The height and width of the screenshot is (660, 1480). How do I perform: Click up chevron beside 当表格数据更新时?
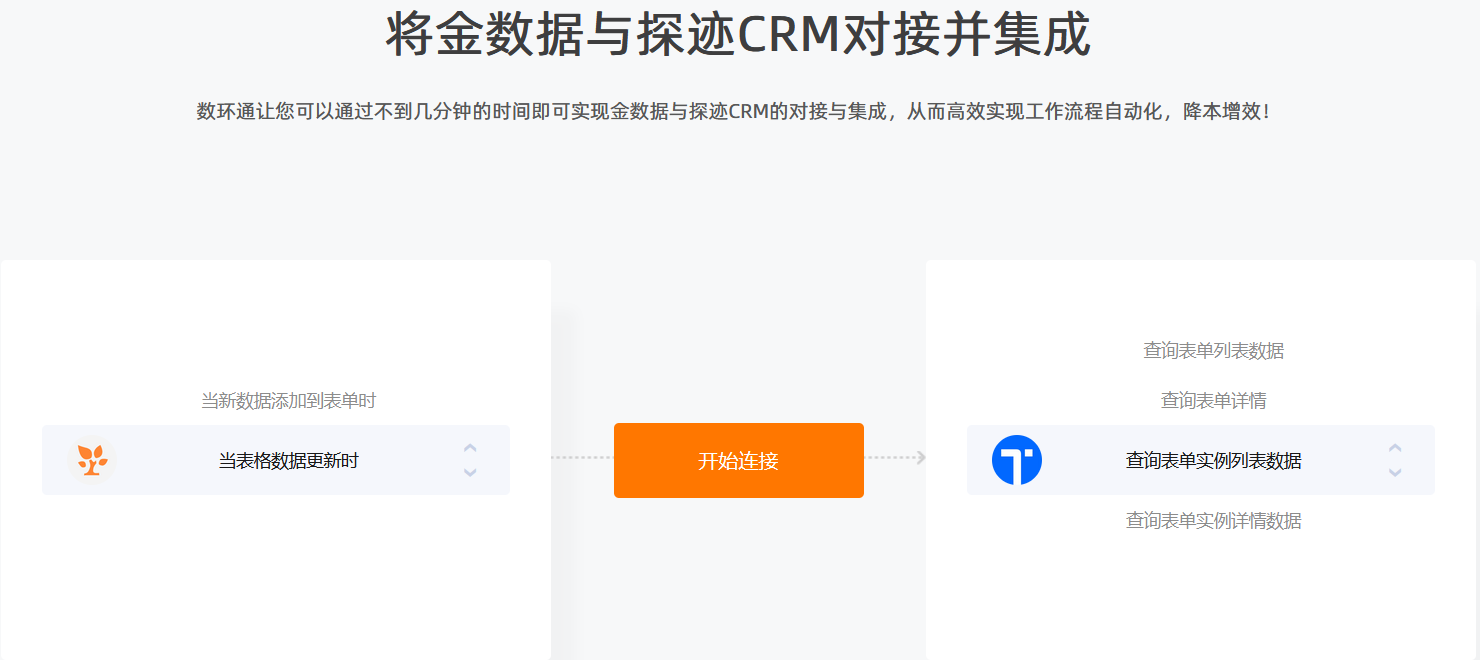coord(470,448)
